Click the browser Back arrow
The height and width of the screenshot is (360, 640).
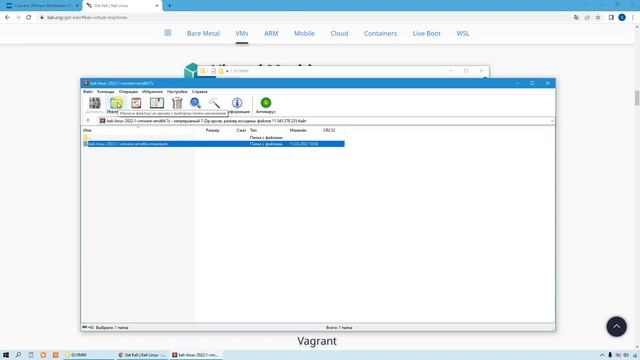tap(7, 18)
